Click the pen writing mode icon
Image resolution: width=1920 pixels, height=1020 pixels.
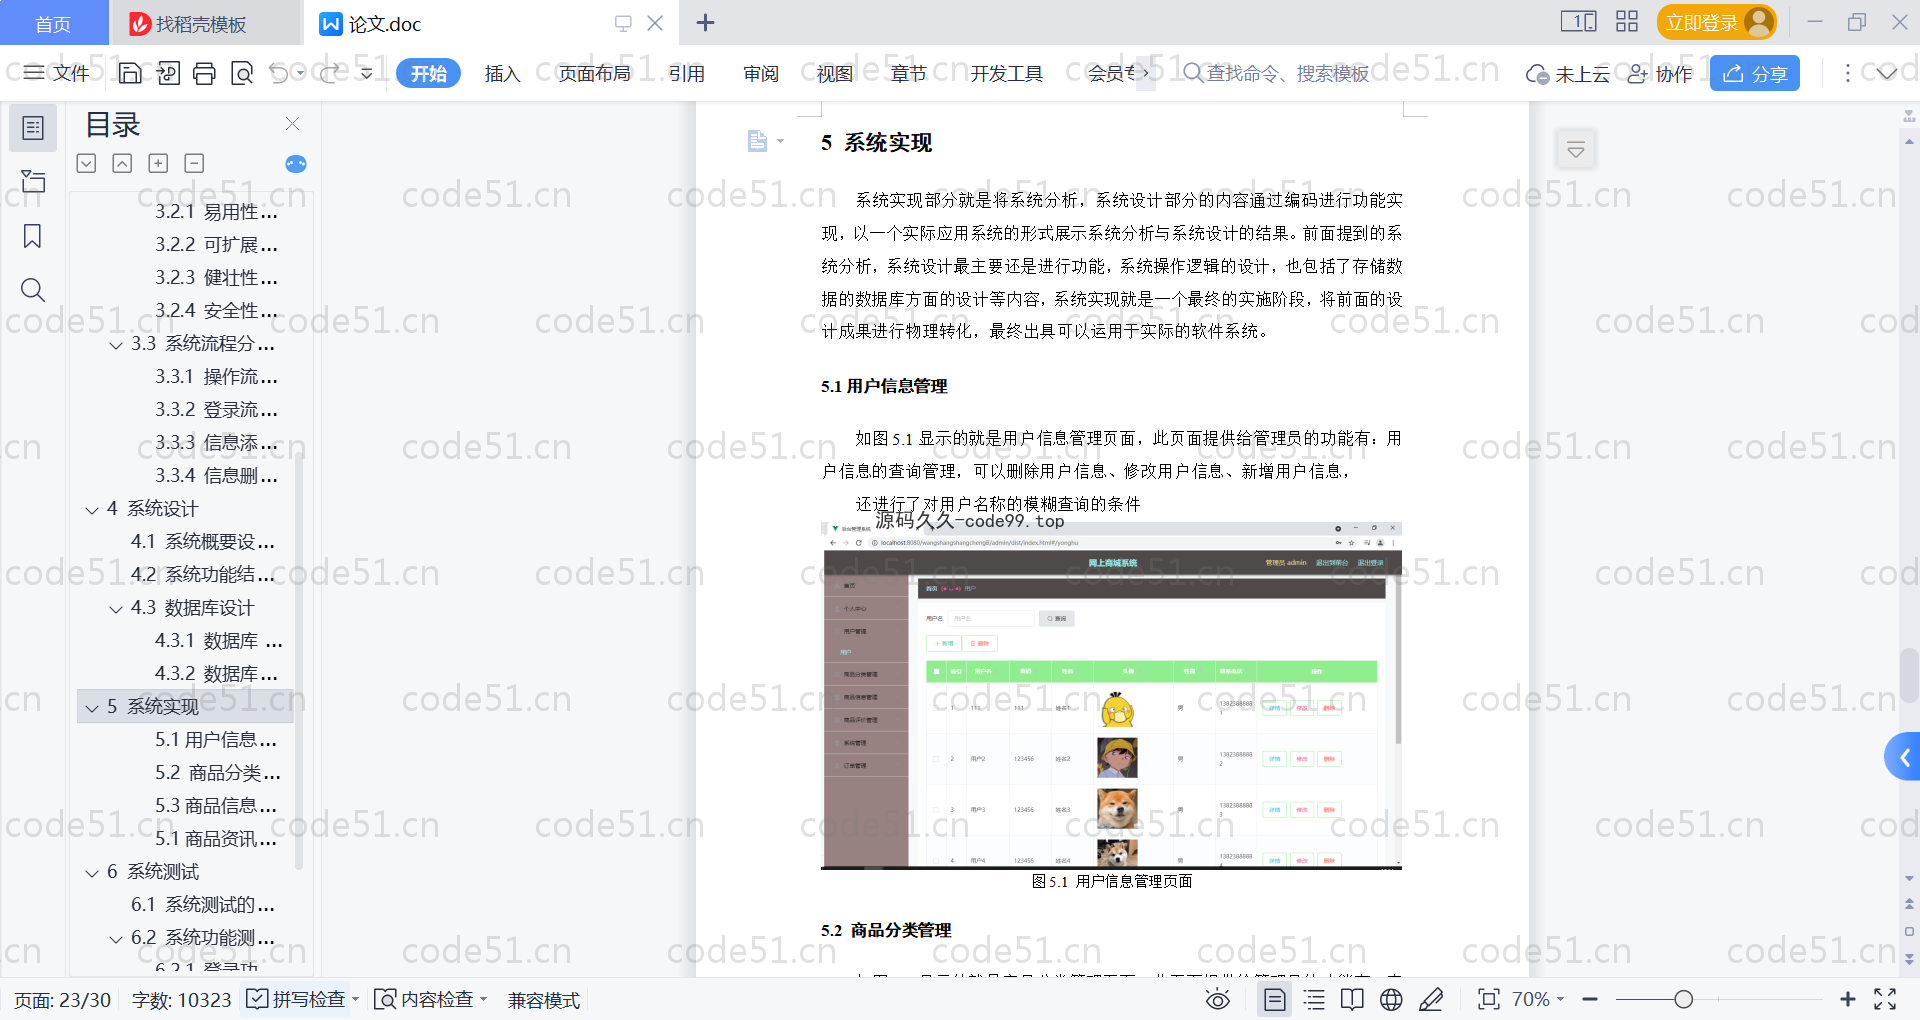pyautogui.click(x=1431, y=999)
